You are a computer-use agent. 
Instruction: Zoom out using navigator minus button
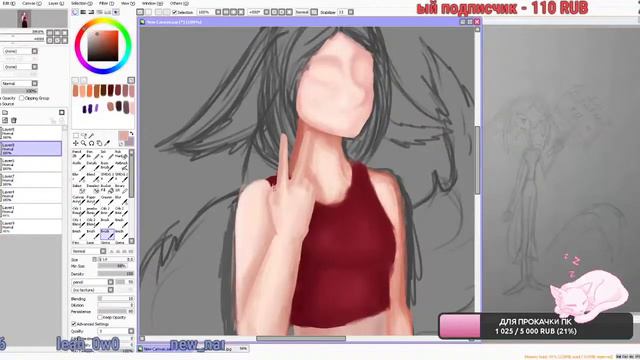[50, 33]
